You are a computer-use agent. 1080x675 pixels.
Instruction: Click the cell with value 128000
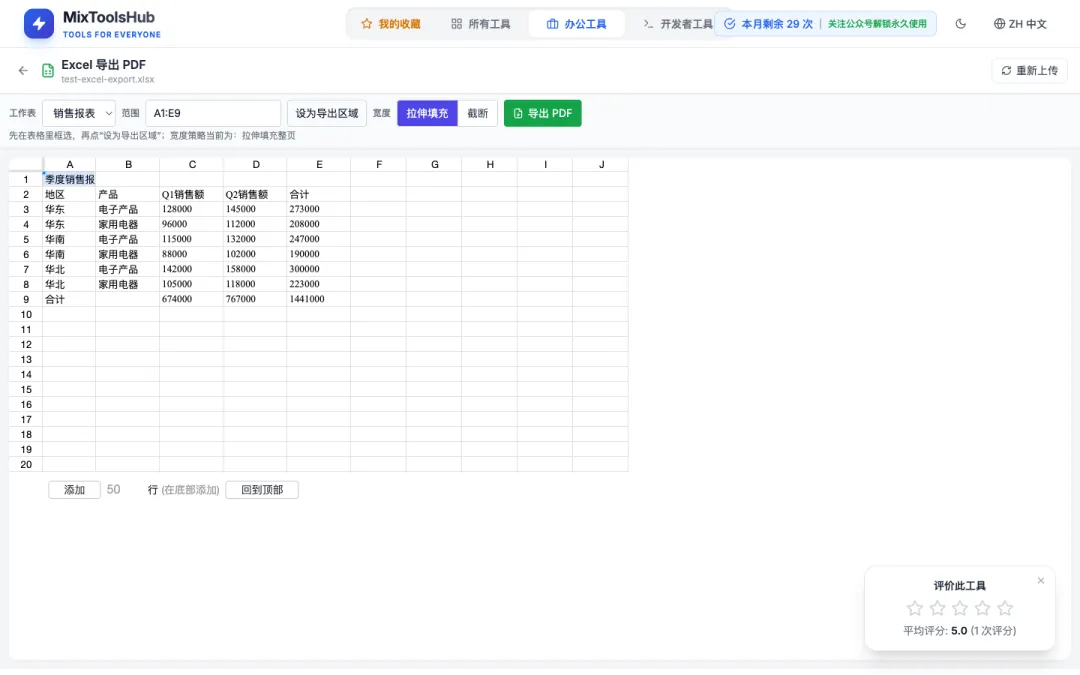(x=191, y=209)
